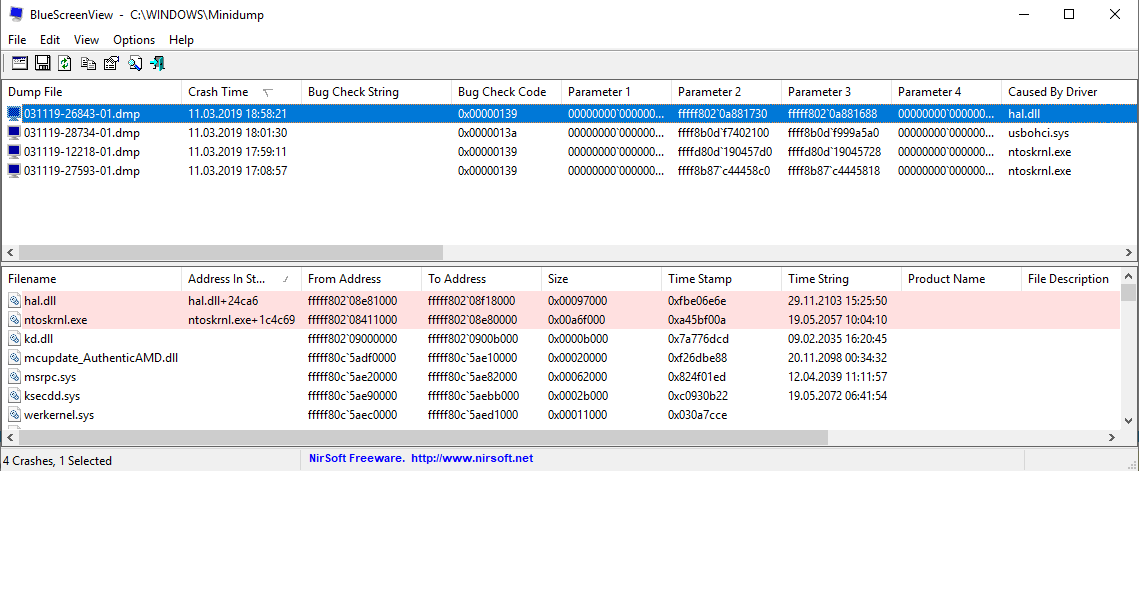
Task: Sort by Bug Check String column
Action: coord(376,92)
